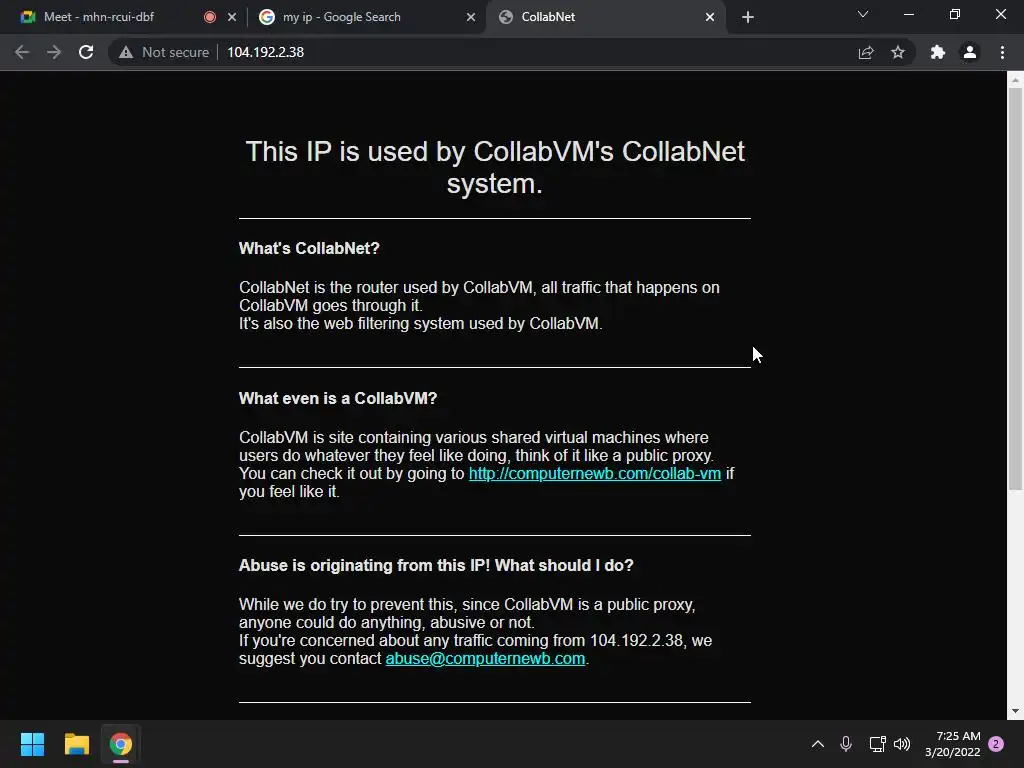Email abuse@computernewb.com link
1024x768 pixels.
click(x=485, y=658)
